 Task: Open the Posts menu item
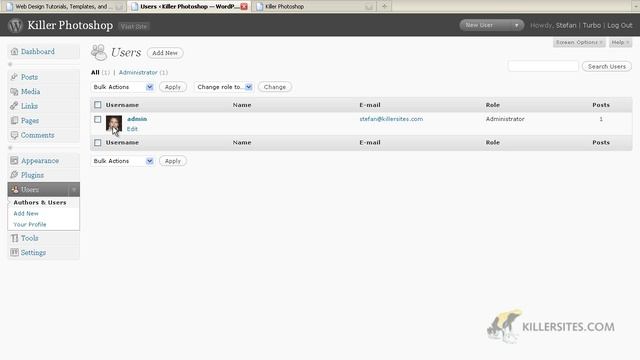click(29, 77)
